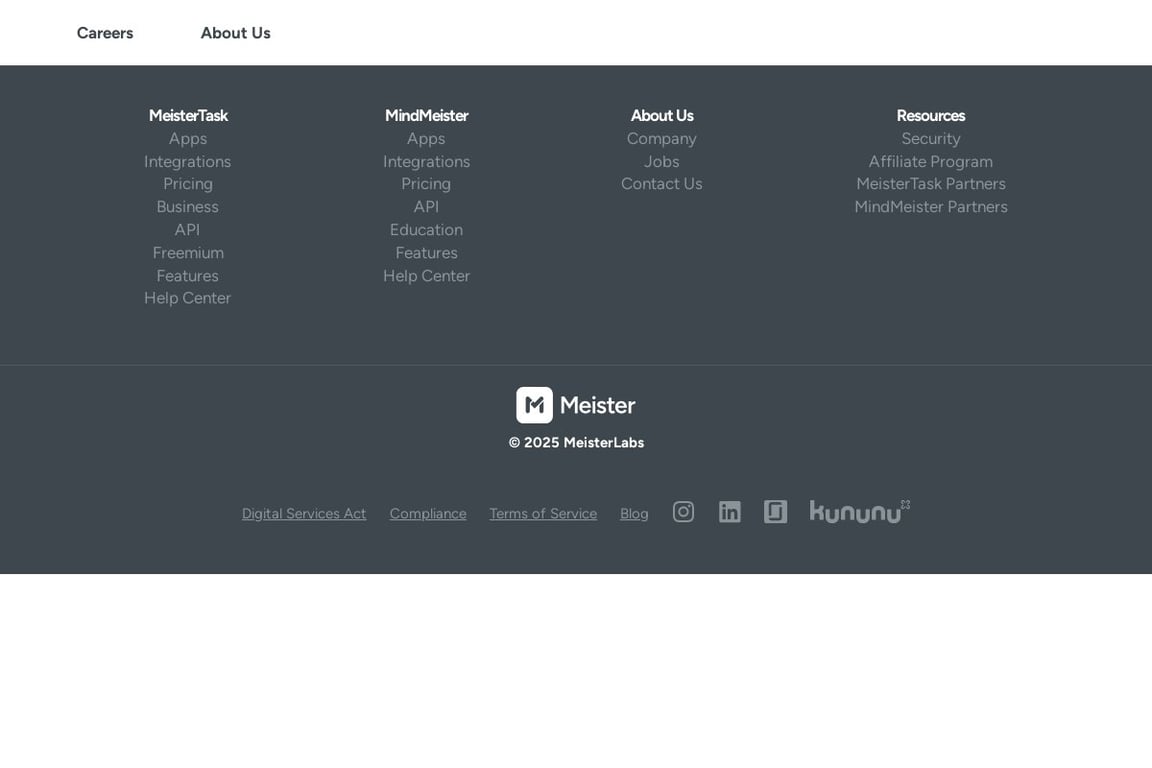
Task: Open the About Us tab at top
Action: 236,33
